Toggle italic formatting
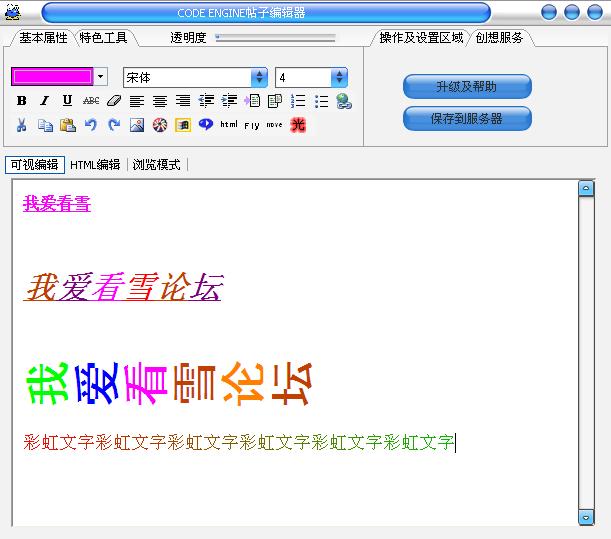 tap(44, 101)
